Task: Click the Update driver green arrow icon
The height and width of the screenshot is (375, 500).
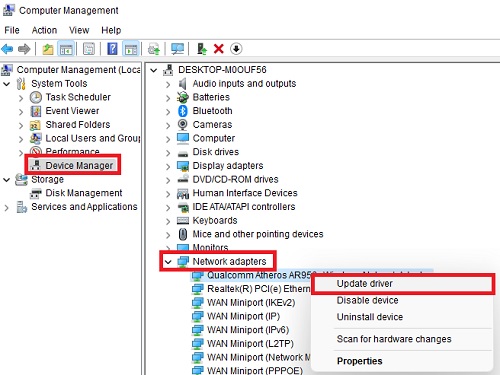Action: coord(202,49)
